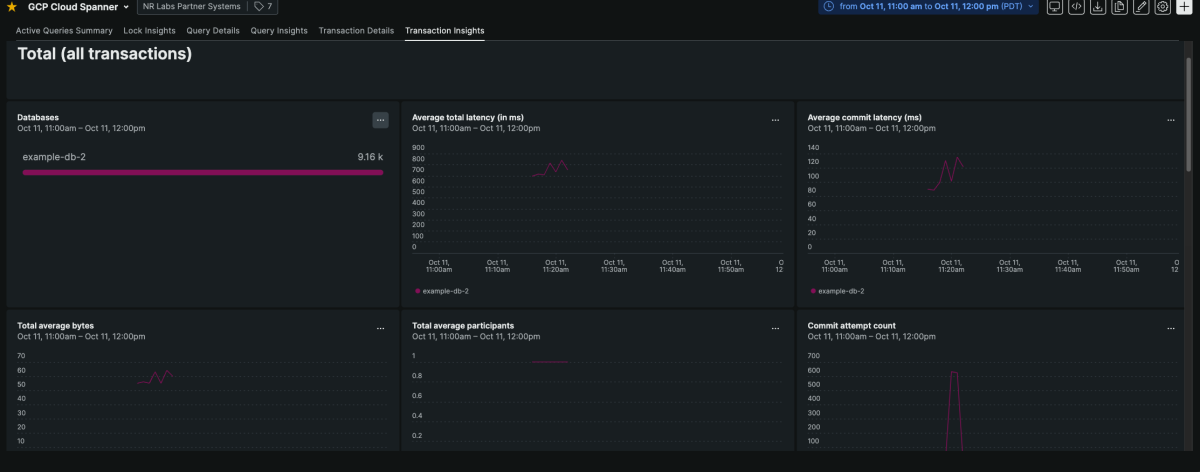Click NR Labs Partner Systems account button
Screen dimensions: 1200x472
pos(190,7)
